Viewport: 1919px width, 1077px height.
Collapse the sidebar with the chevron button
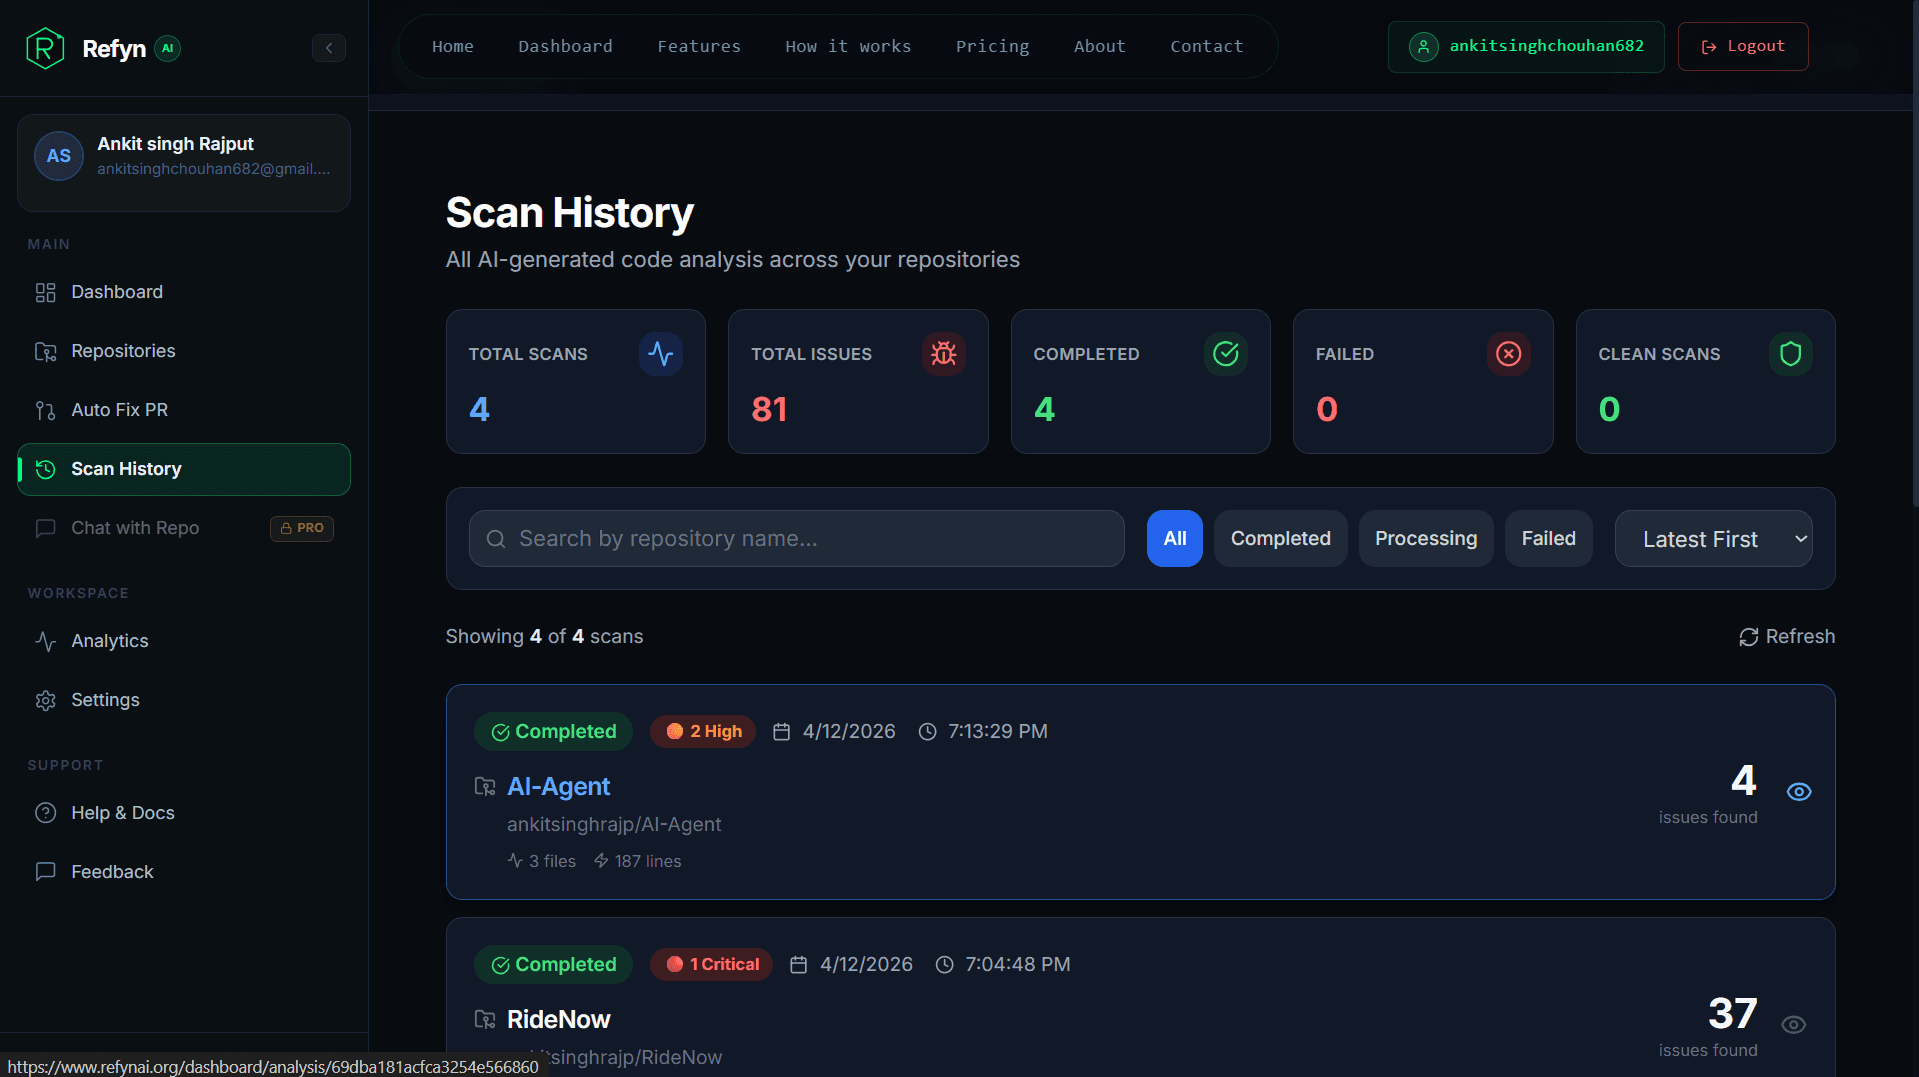pos(328,48)
